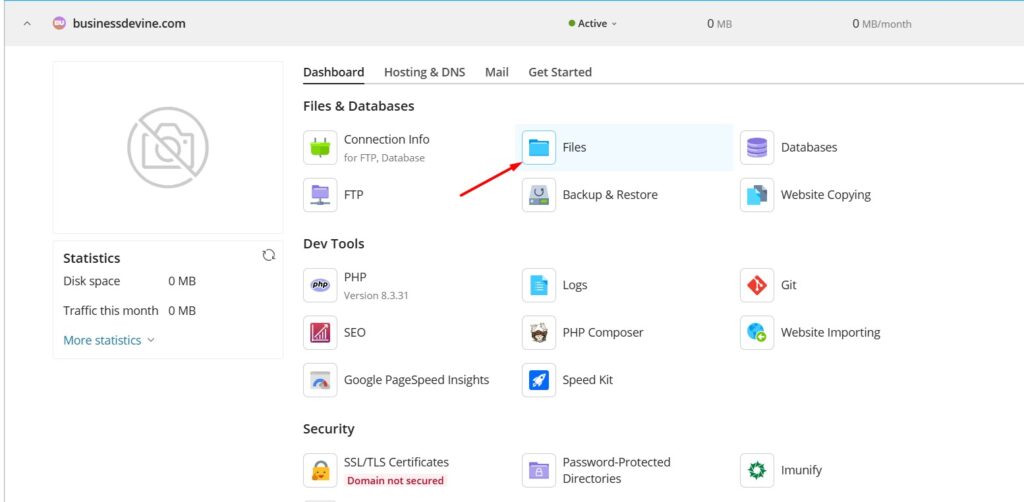Click the businessdevine.com favicon

tap(59, 24)
